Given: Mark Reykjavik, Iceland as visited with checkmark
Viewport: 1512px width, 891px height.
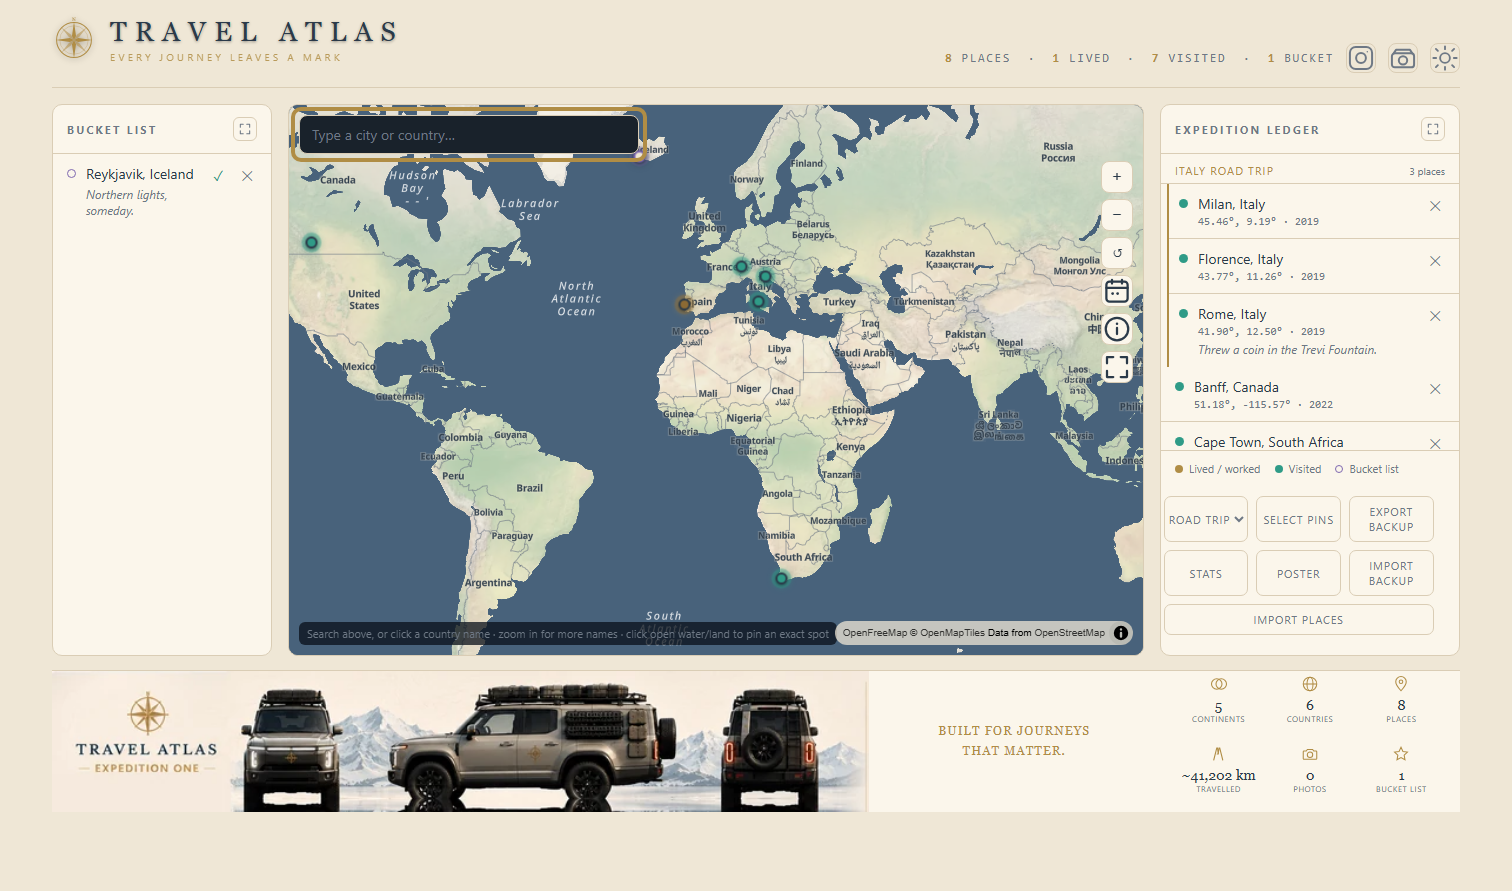Looking at the screenshot, I should [218, 175].
